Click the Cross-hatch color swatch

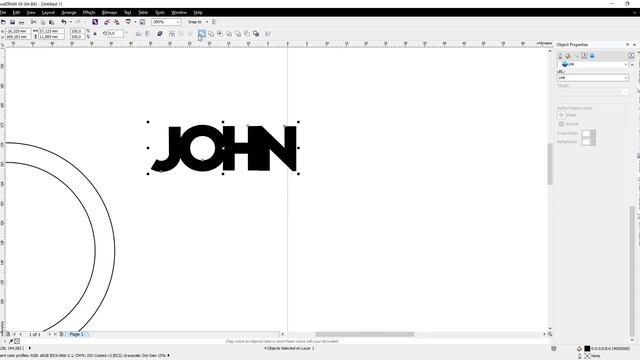pos(588,133)
